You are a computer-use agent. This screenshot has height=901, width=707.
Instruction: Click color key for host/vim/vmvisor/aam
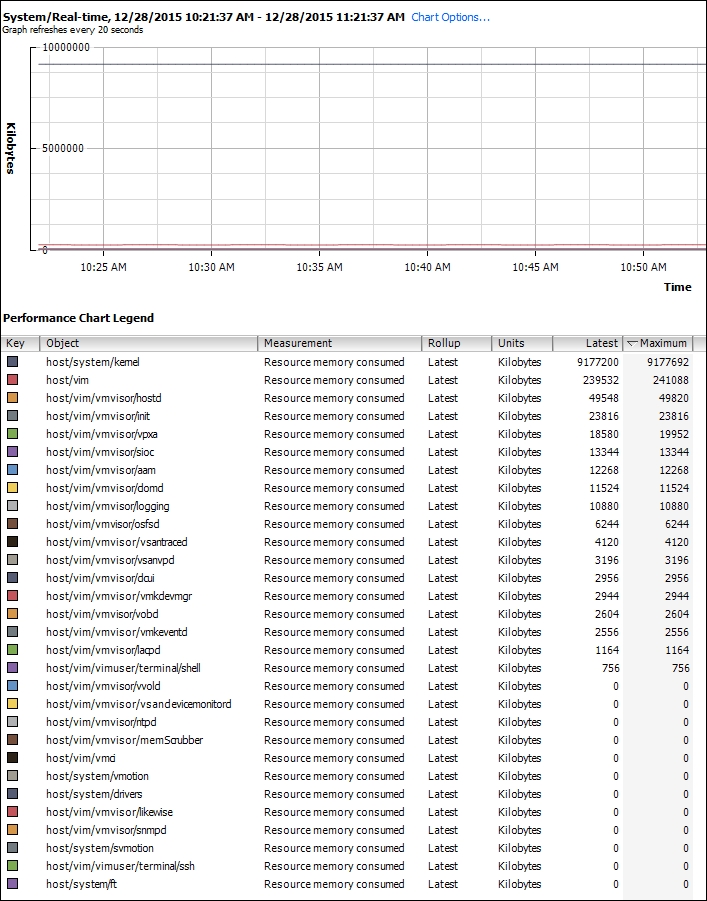tap(12, 470)
